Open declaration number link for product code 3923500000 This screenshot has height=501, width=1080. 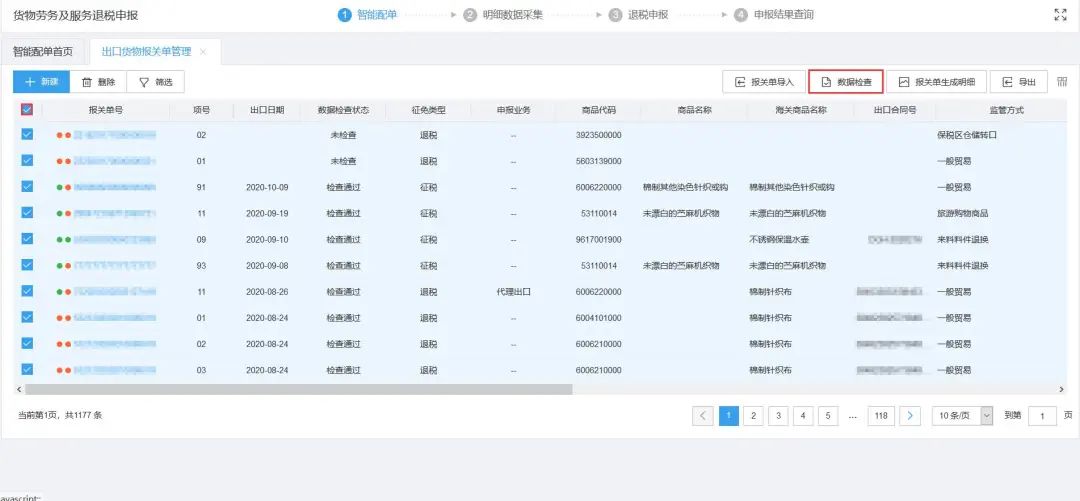(x=114, y=135)
